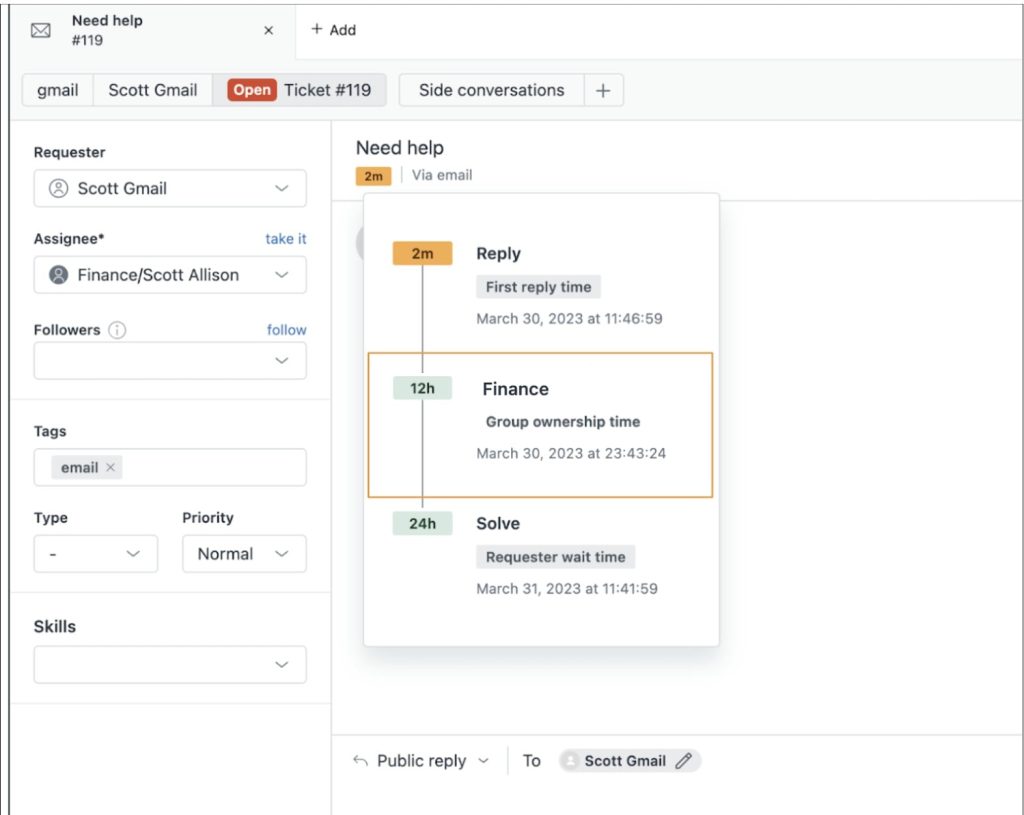Click the user avatar icon in Requester field
1024x815 pixels.
point(58,188)
